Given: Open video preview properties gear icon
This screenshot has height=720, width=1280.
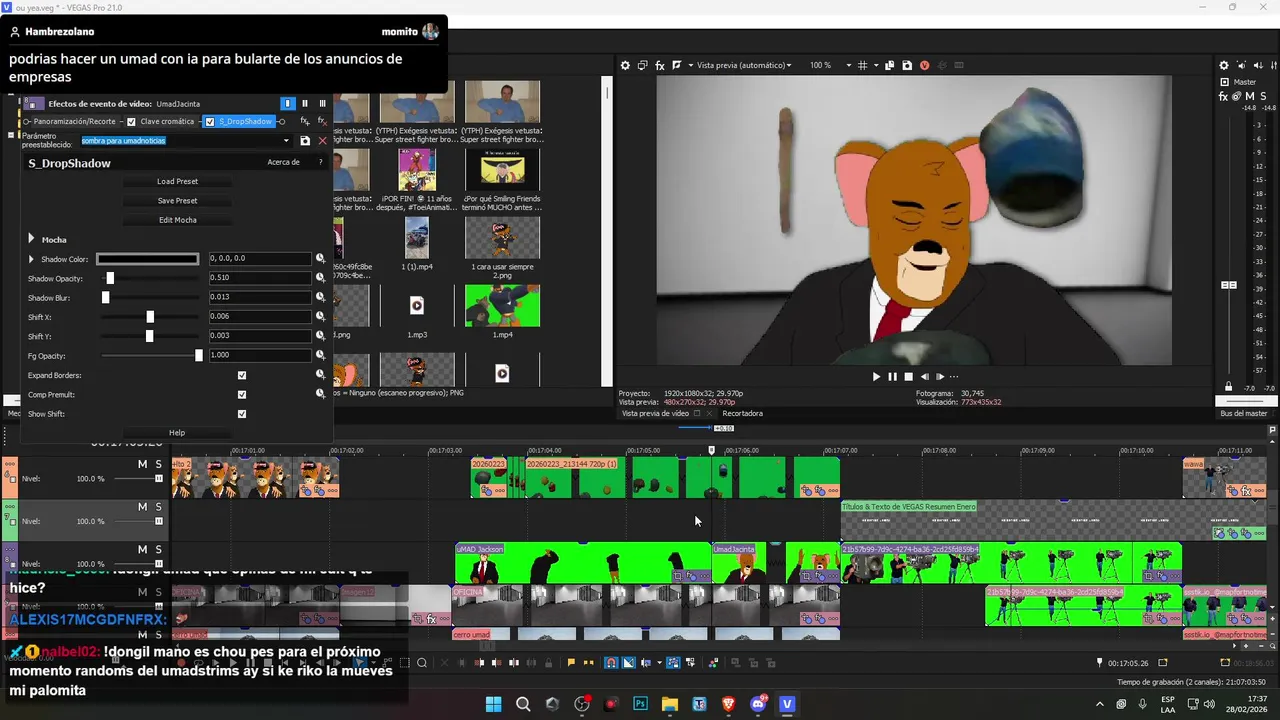Looking at the screenshot, I should pyautogui.click(x=626, y=65).
